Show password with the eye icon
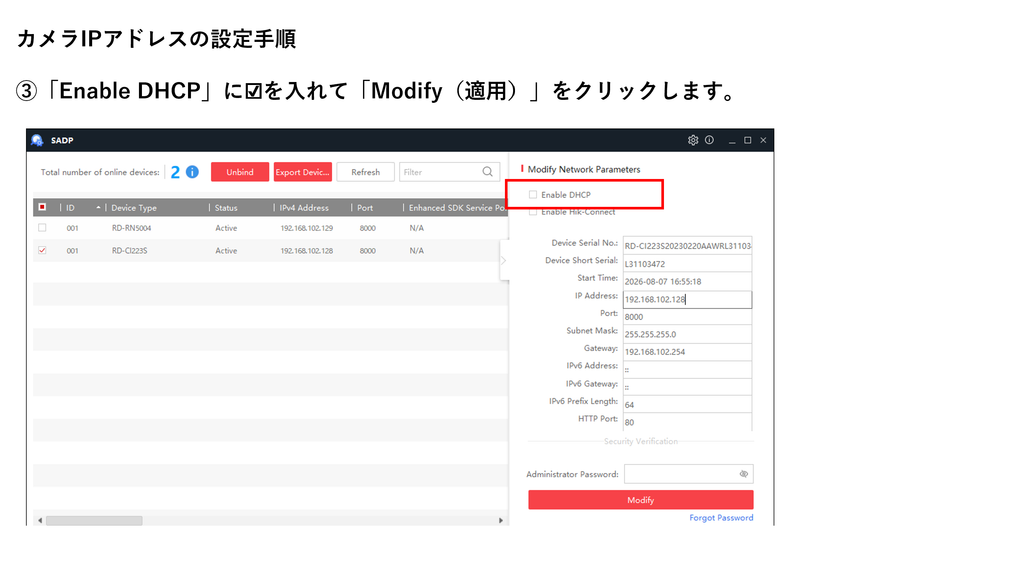 744,474
